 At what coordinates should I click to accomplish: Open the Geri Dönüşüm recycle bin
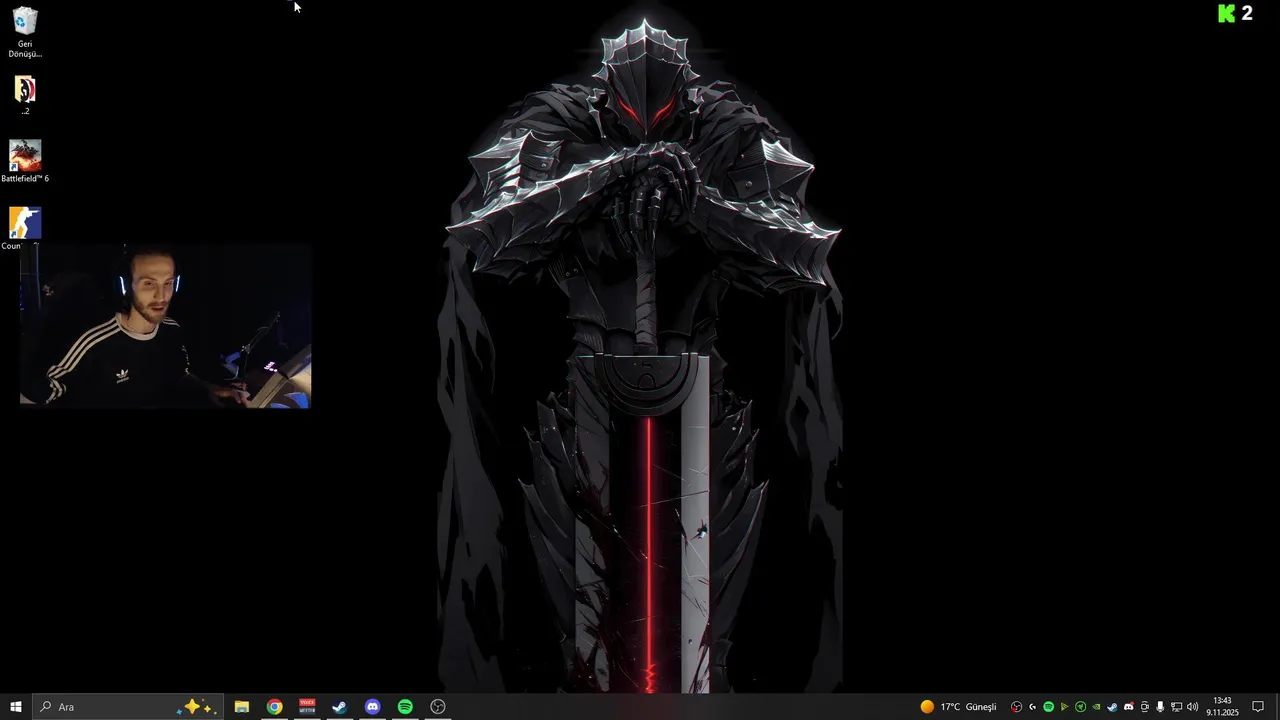coord(25,32)
